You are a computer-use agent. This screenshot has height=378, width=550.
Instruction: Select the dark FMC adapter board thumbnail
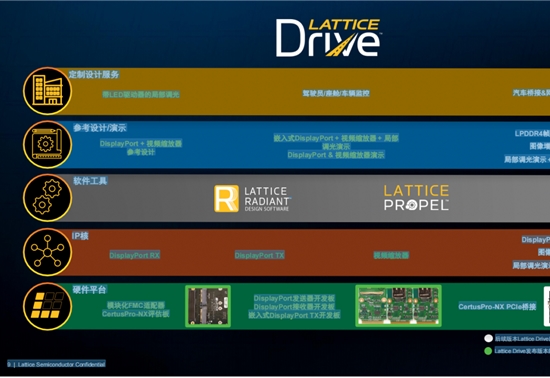[x=208, y=306]
